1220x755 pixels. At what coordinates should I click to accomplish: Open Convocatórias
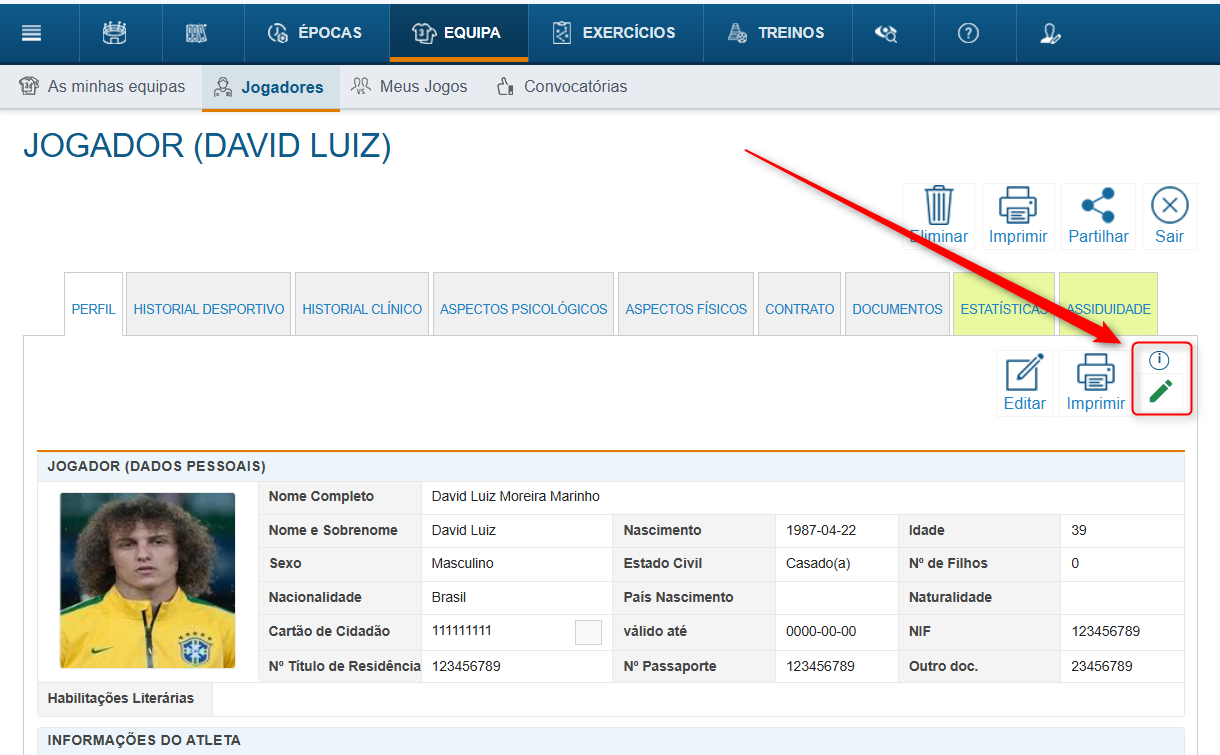tap(562, 87)
